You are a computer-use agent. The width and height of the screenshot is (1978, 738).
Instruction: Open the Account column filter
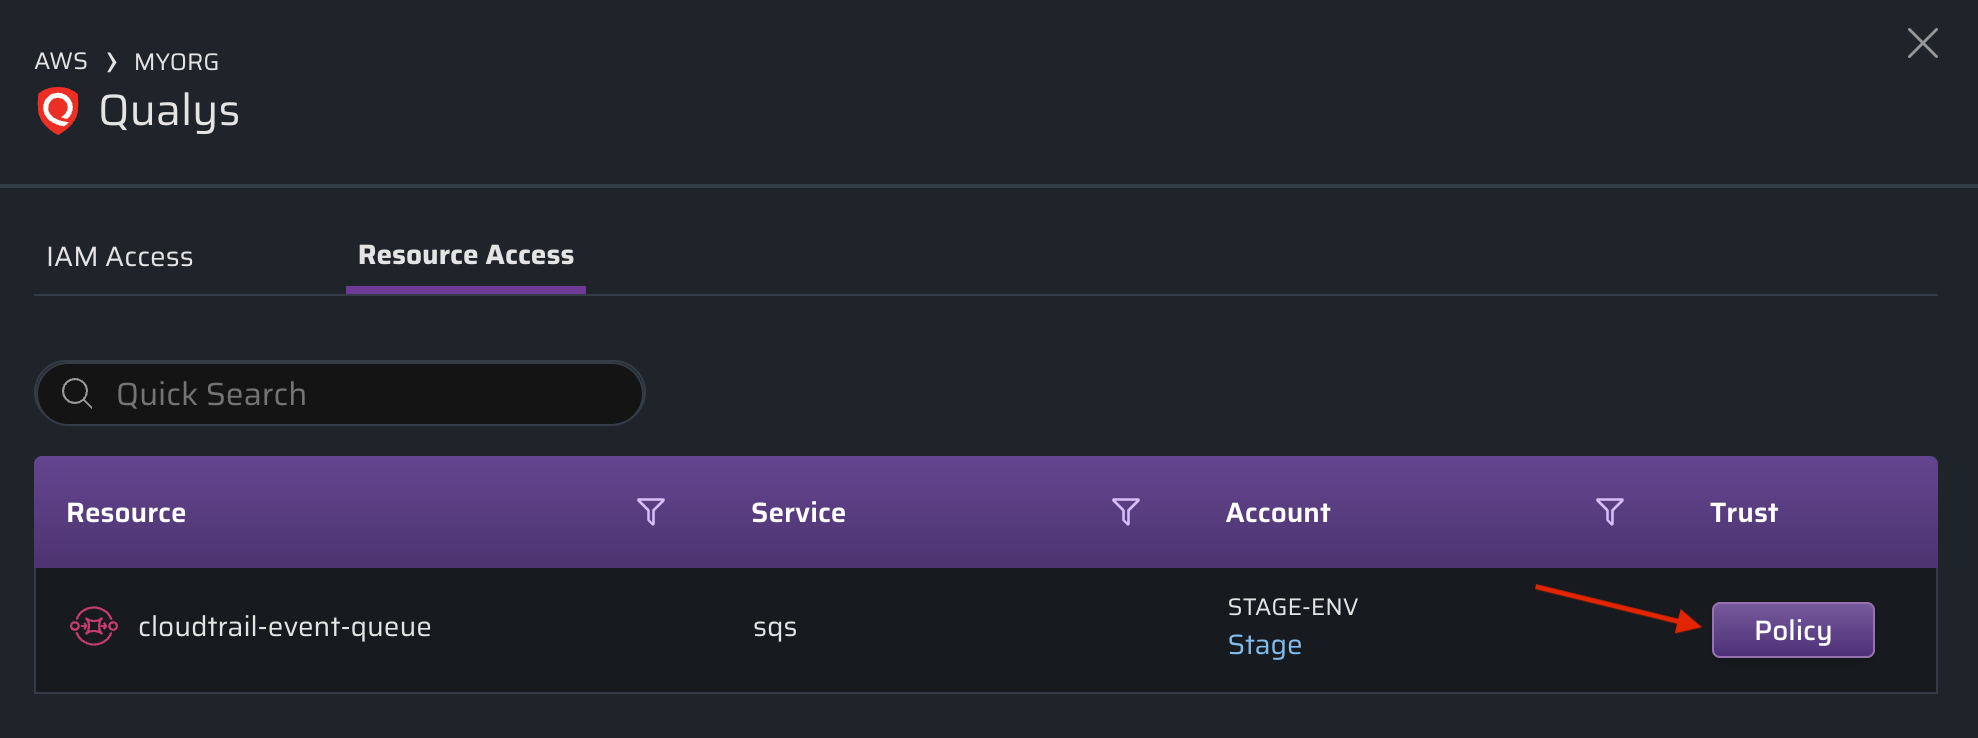pos(1609,512)
